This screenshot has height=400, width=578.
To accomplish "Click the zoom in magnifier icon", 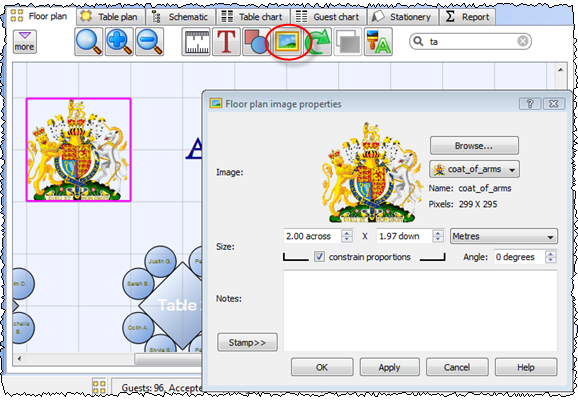I will [x=119, y=42].
